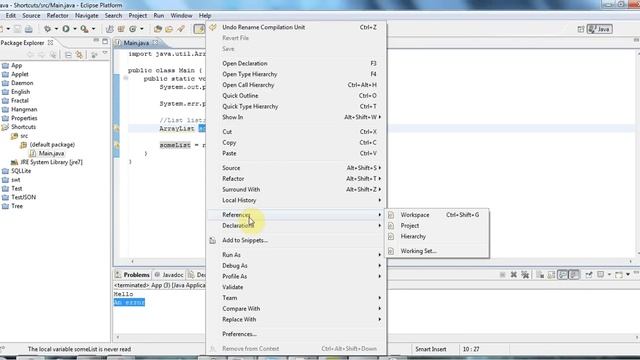
Task: Maximize the Package Explorer view
Action: tap(105, 41)
